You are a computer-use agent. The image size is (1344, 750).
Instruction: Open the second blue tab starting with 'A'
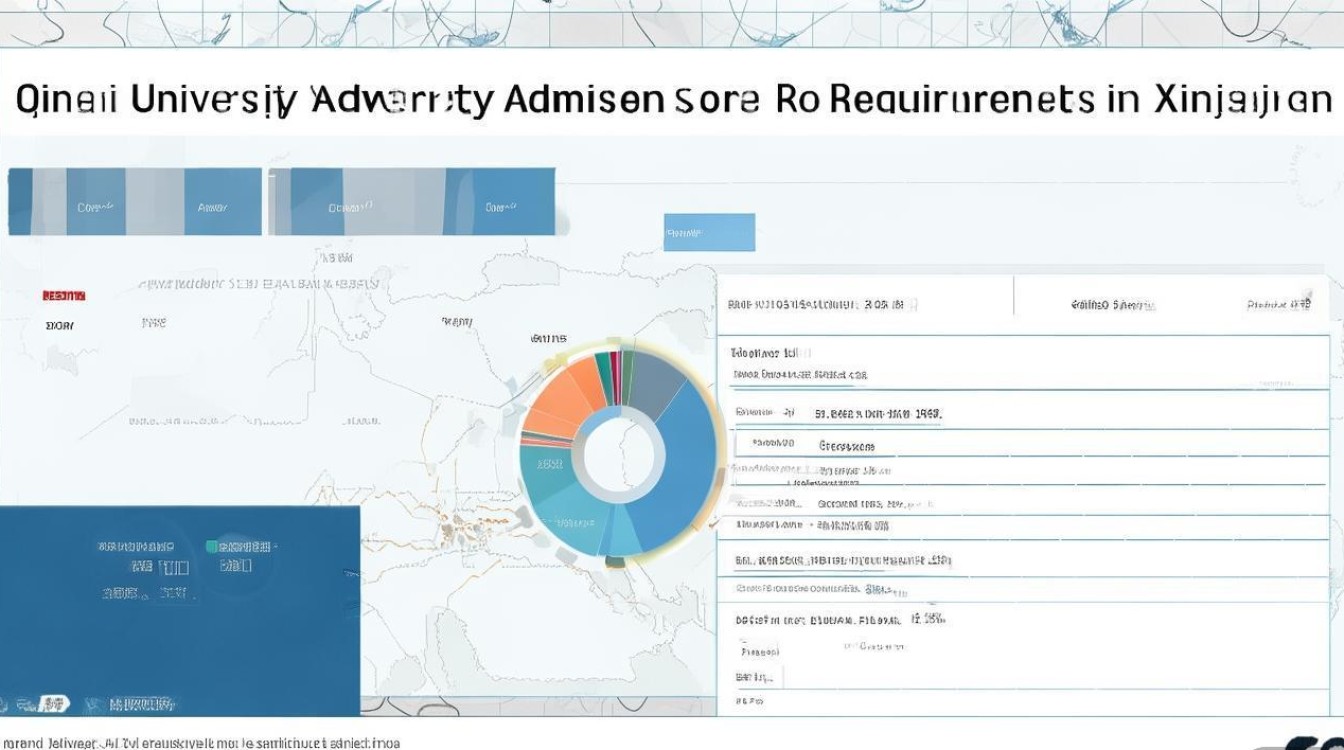coord(212,208)
